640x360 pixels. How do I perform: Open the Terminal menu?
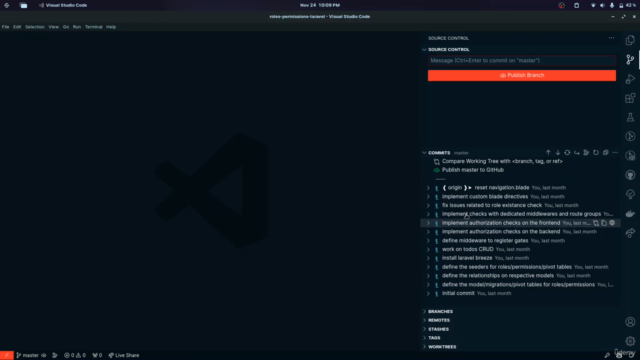point(93,27)
